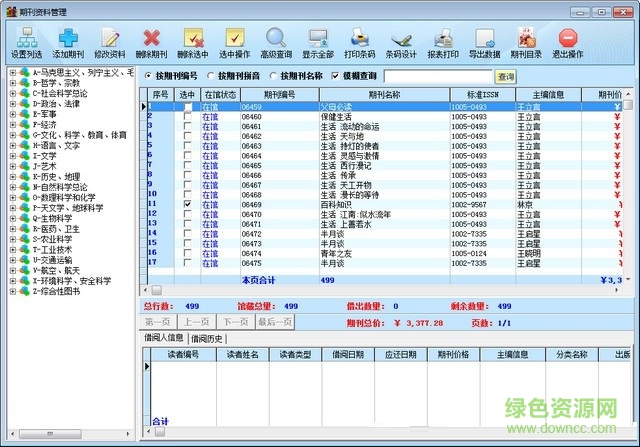The image size is (640, 447).
Task: Select G-文化、科学、教育、体育 category
Action: pyautogui.click(x=80, y=135)
